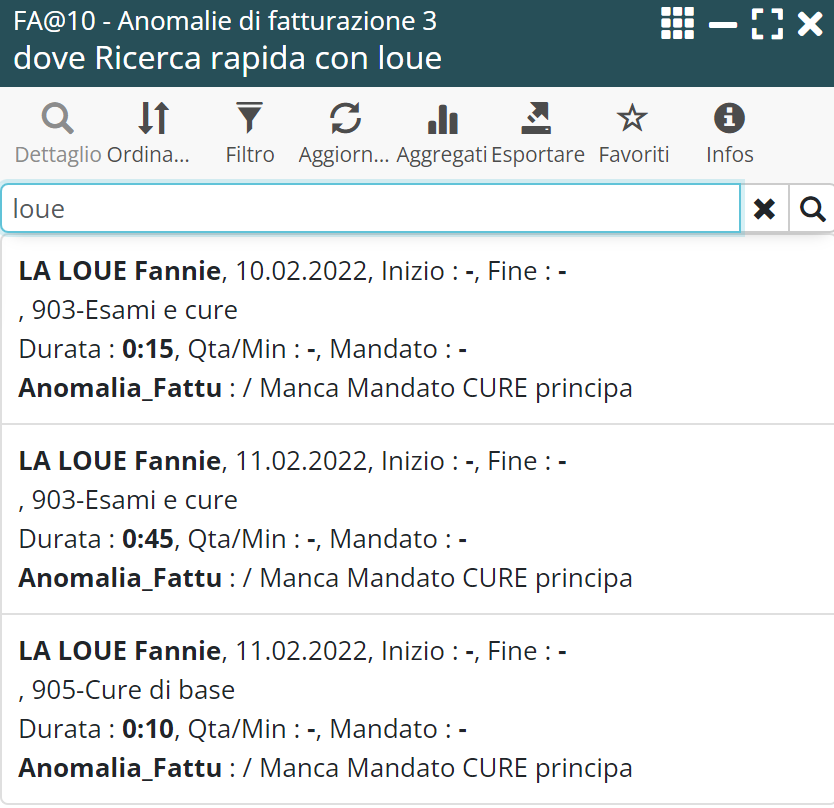Run search with magnifier button
This screenshot has width=834, height=808.
[813, 209]
